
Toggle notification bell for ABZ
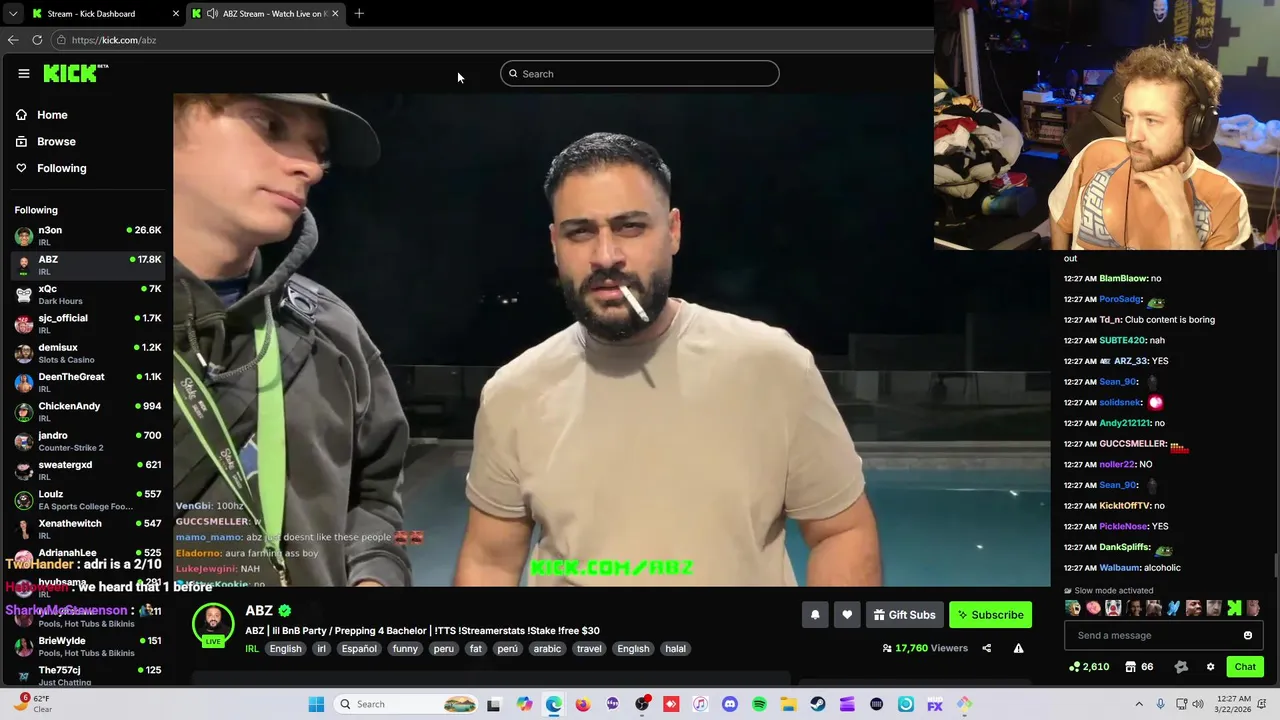click(815, 615)
